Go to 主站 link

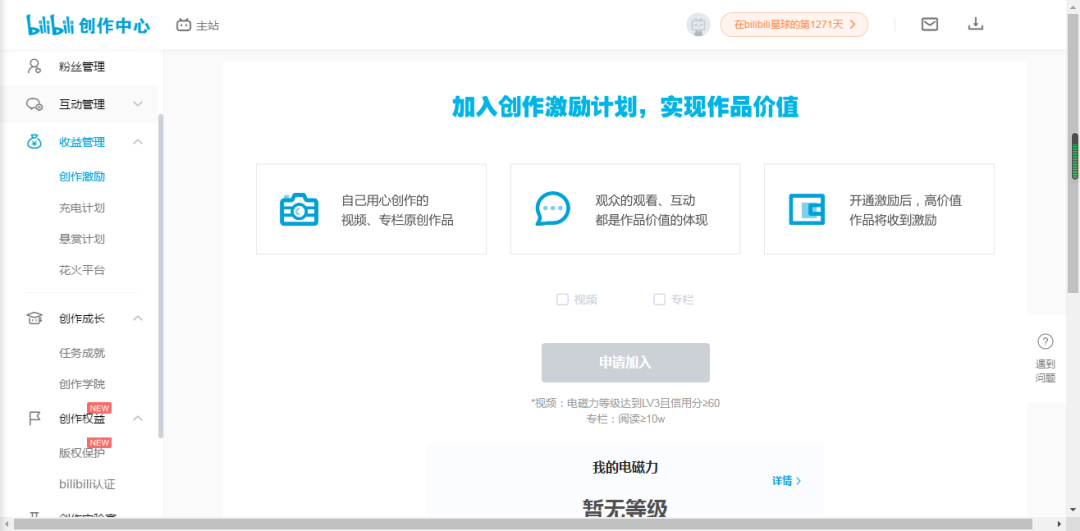208,25
